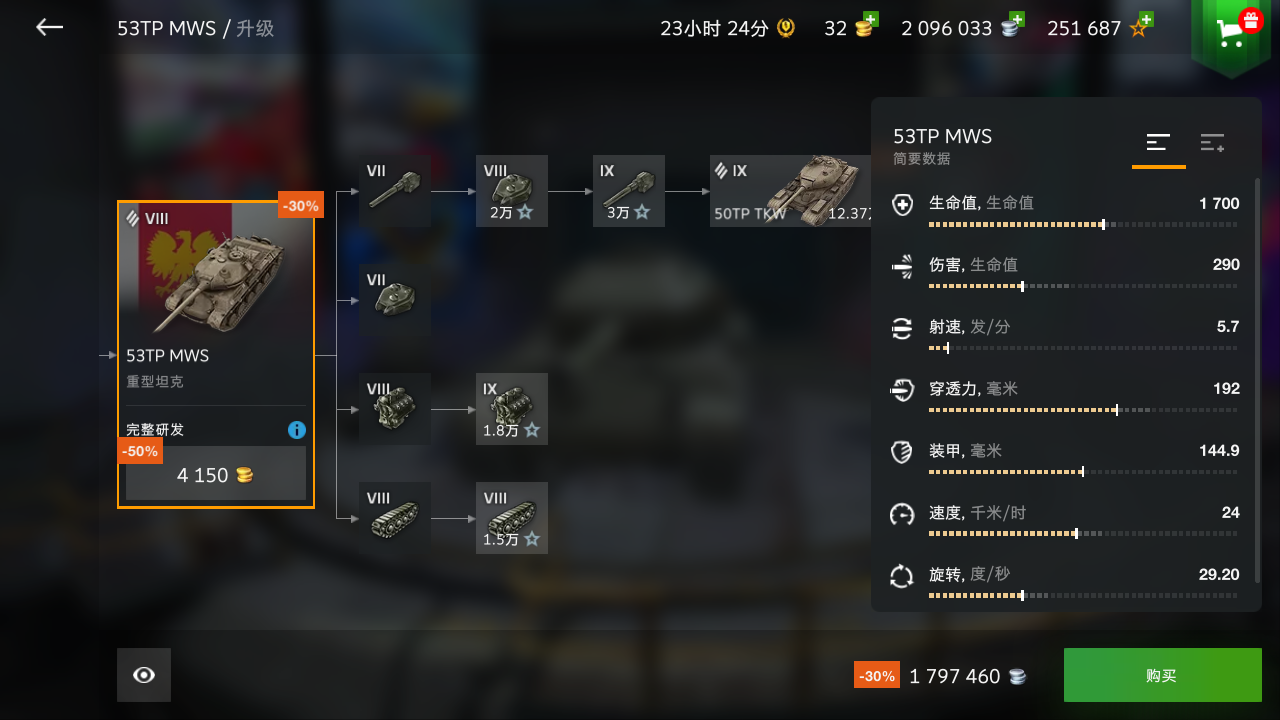The width and height of the screenshot is (1280, 720).
Task: Go back using the left arrow
Action: pos(49,28)
